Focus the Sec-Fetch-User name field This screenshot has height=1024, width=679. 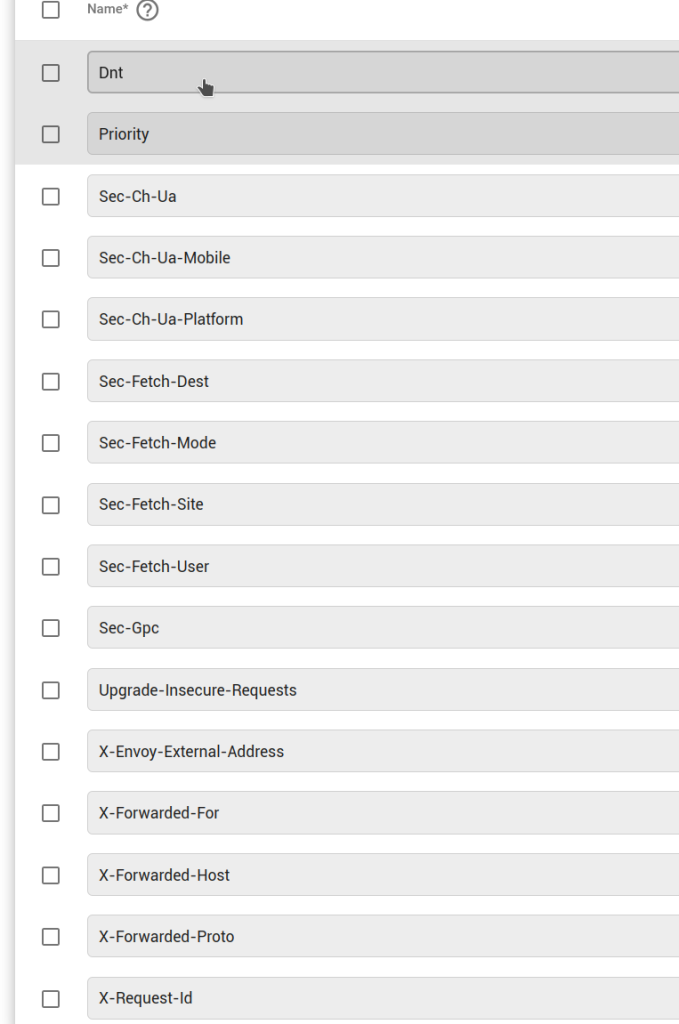[380, 566]
